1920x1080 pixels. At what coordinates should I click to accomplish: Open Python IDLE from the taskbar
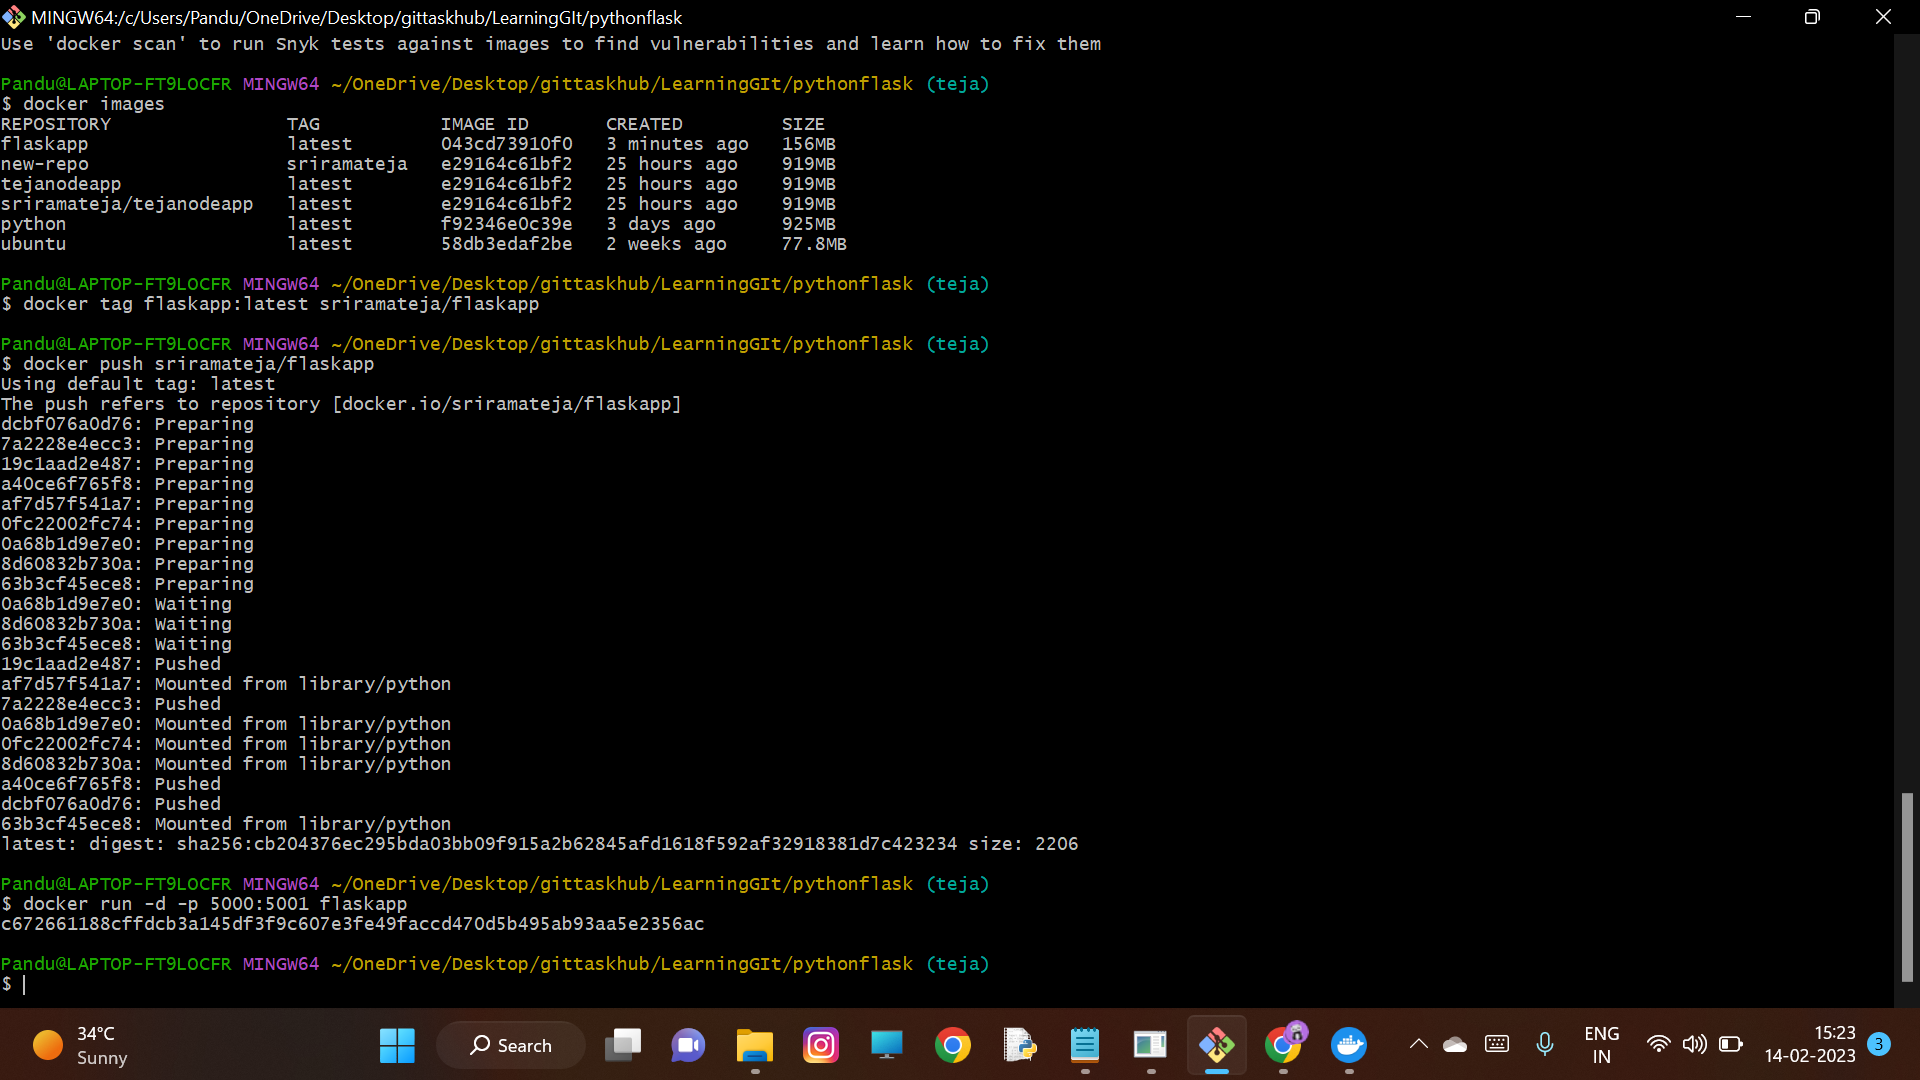click(x=1021, y=1045)
